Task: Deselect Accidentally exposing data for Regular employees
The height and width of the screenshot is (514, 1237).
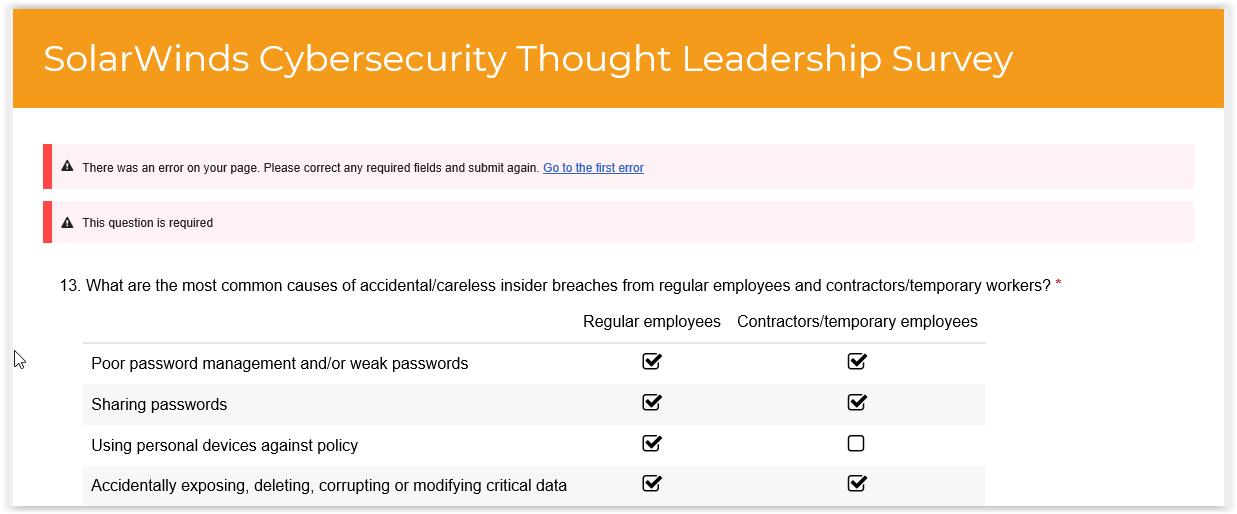Action: [x=652, y=484]
